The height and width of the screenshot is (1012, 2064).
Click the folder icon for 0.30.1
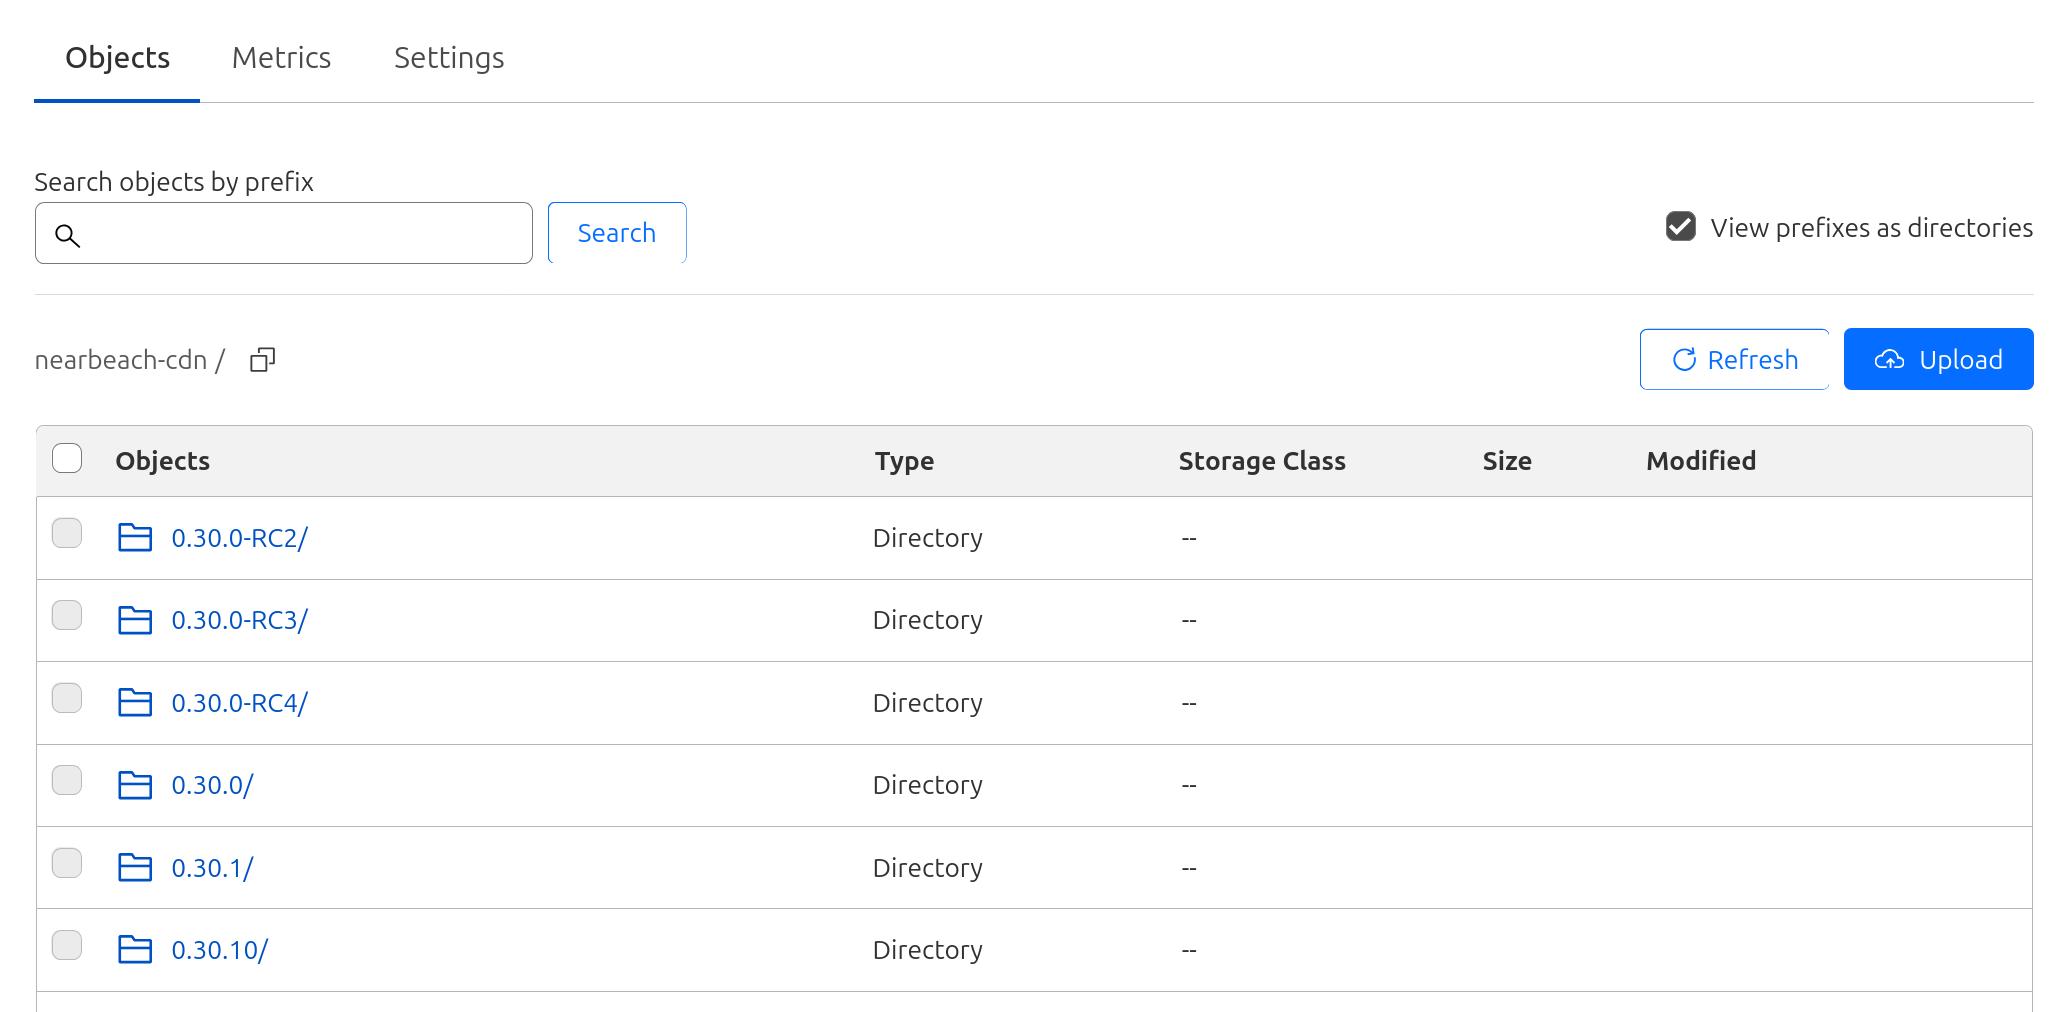tap(135, 868)
